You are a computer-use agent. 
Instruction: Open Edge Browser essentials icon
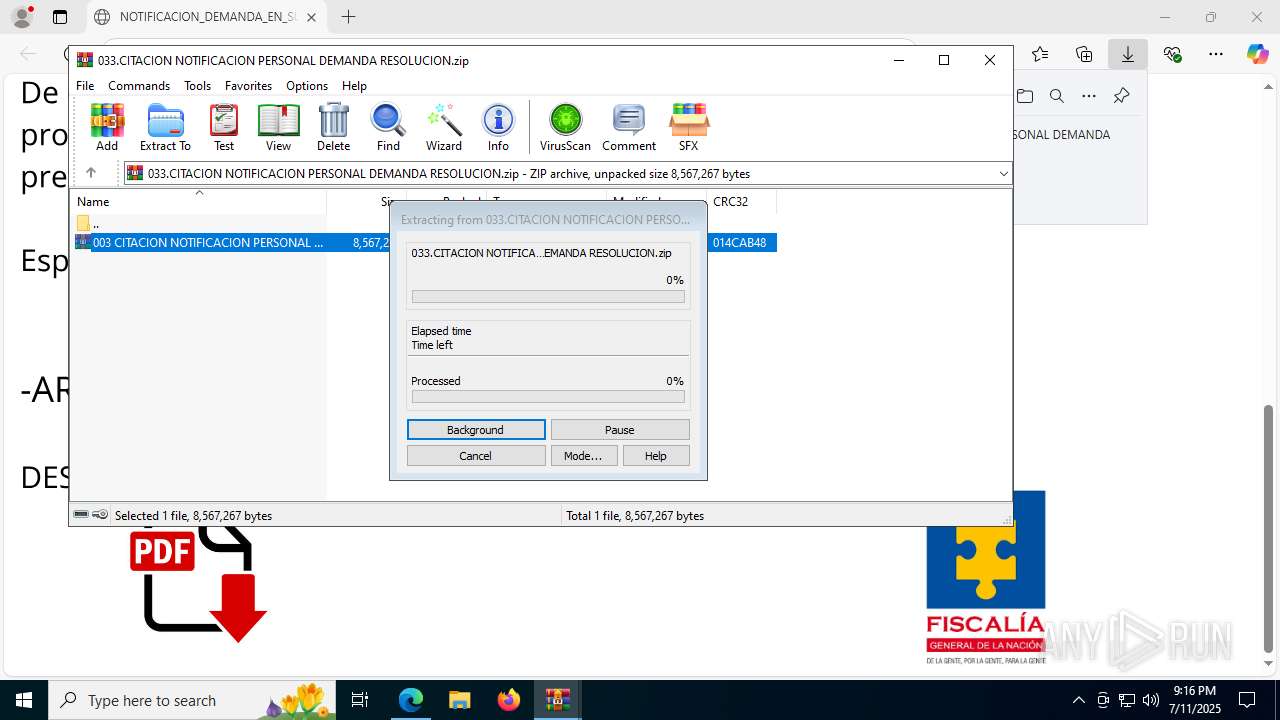pos(1172,54)
